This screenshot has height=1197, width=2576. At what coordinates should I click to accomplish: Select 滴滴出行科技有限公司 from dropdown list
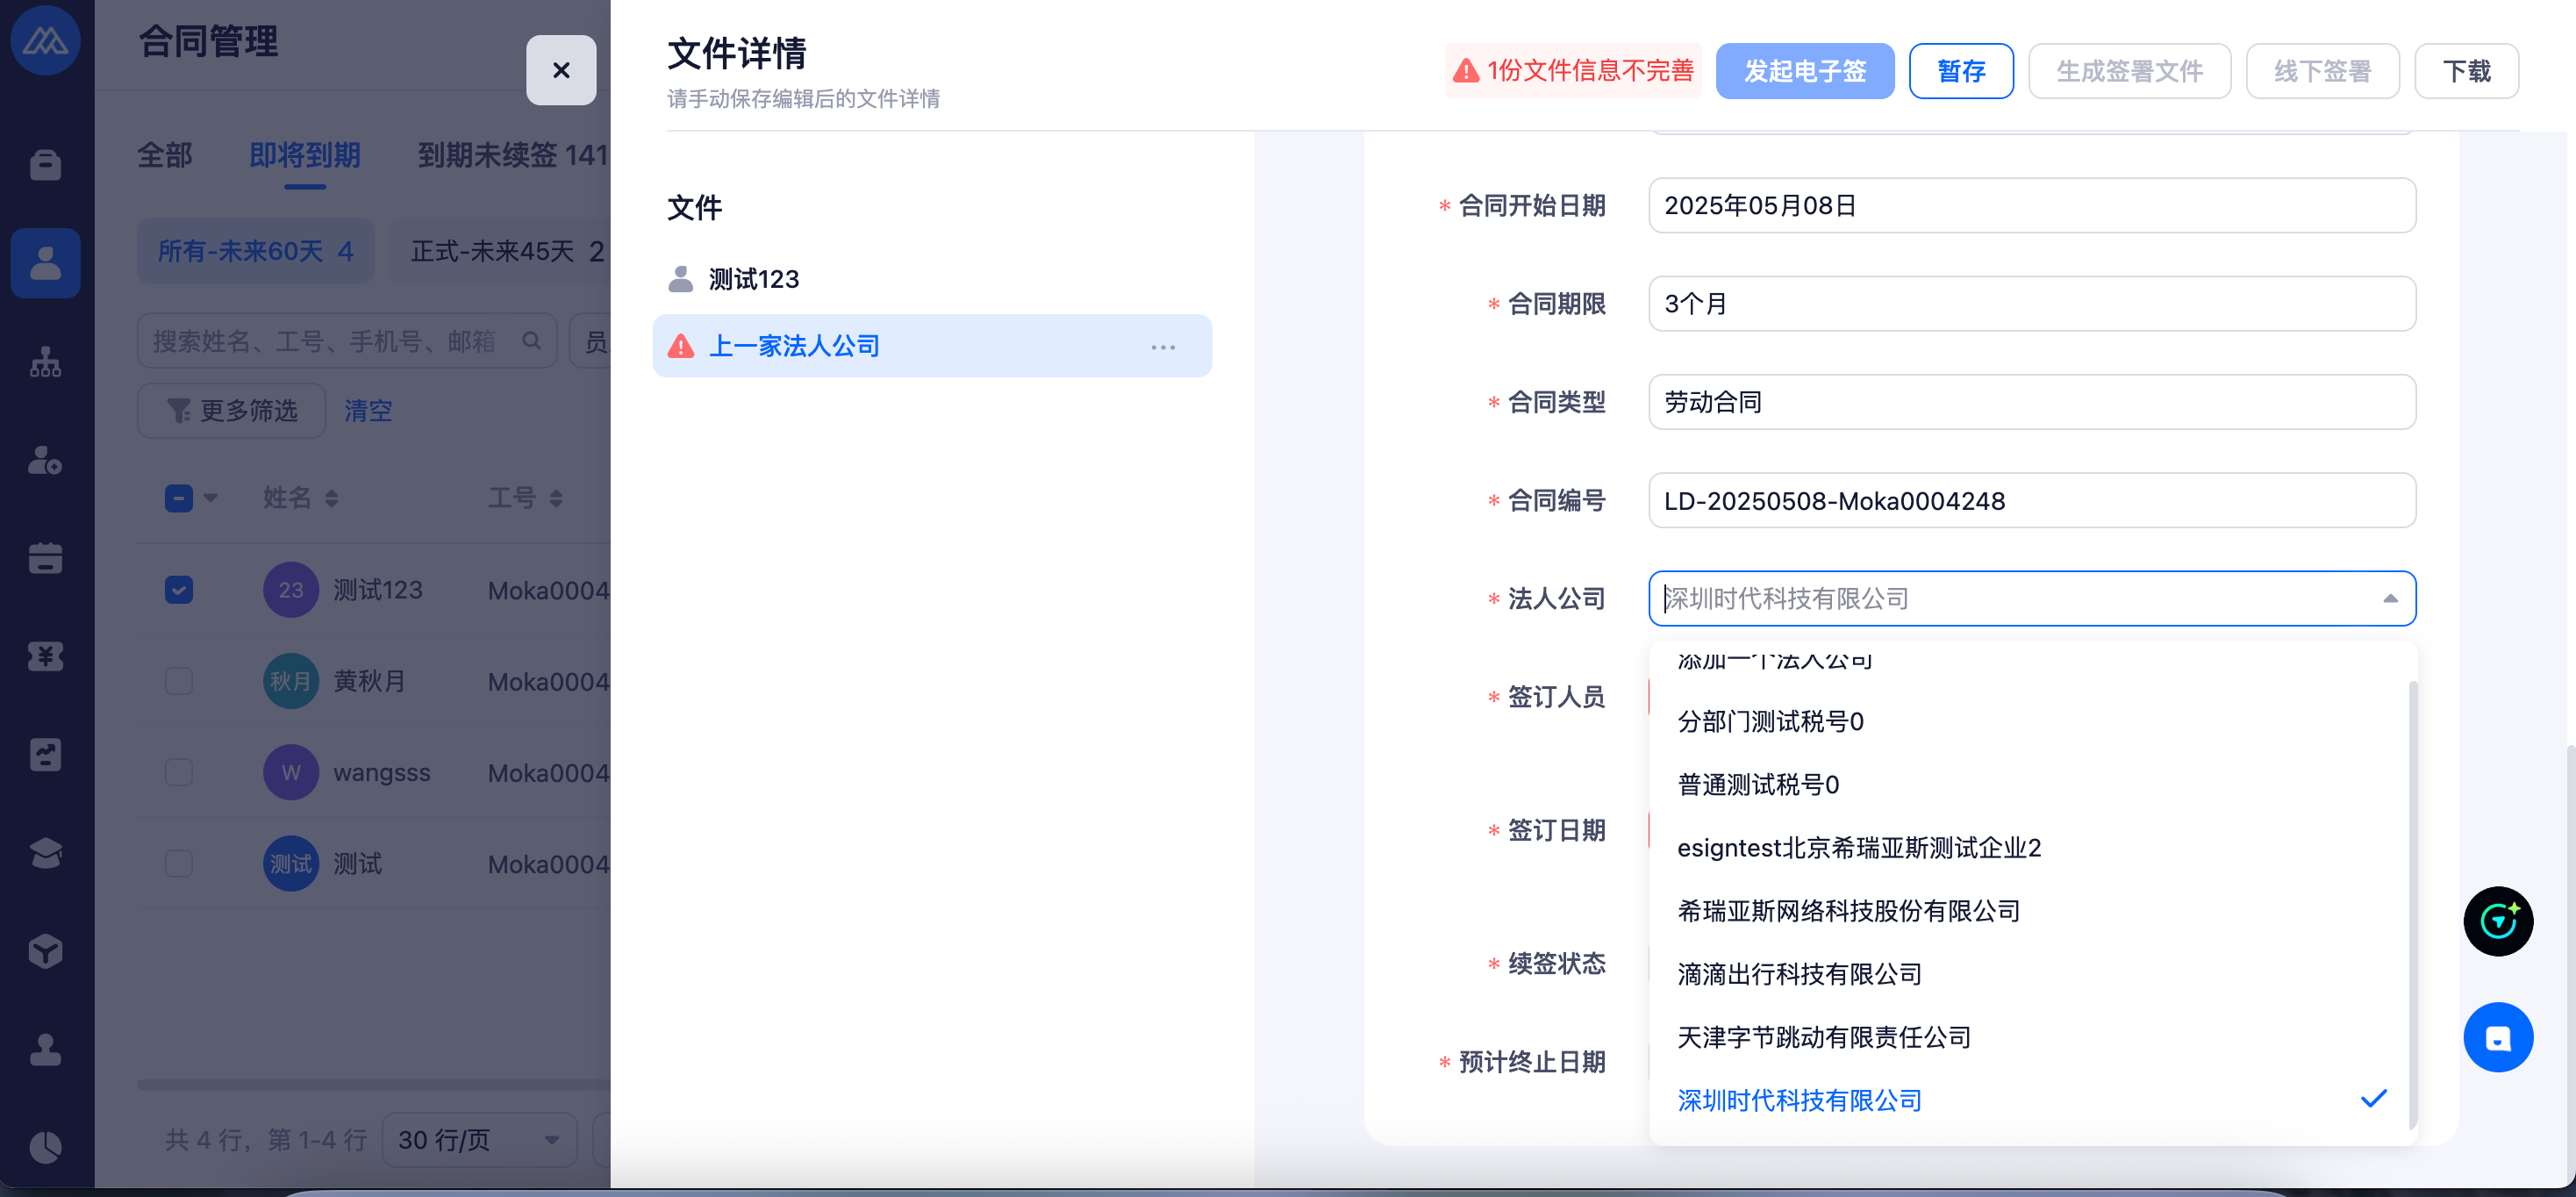click(1799, 974)
